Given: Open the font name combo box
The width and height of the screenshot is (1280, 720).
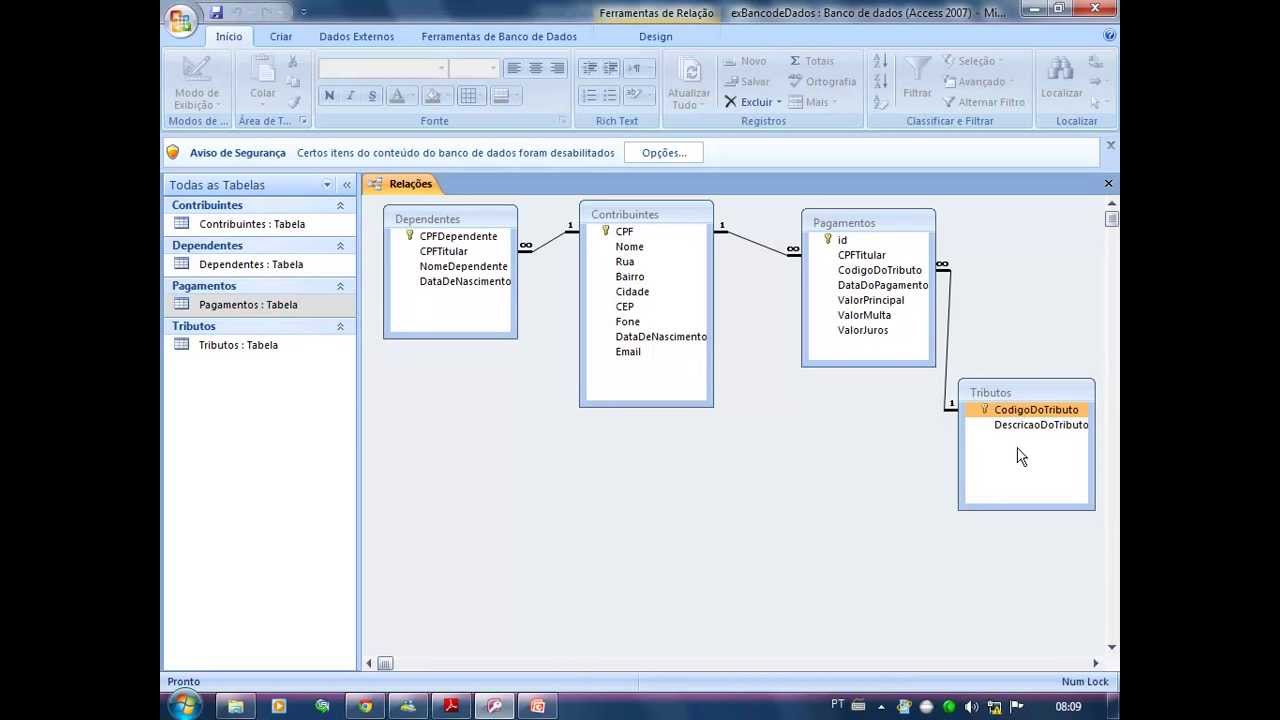Looking at the screenshot, I should pyautogui.click(x=383, y=68).
